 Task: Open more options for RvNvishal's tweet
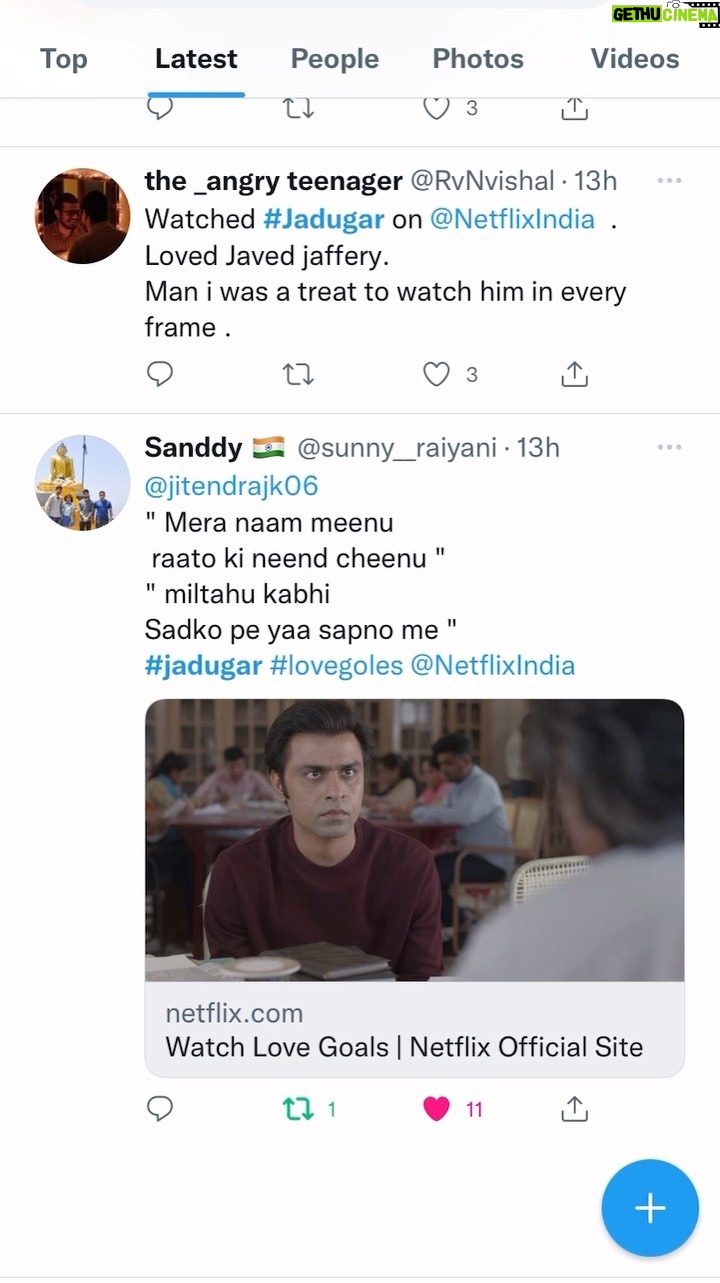669,181
